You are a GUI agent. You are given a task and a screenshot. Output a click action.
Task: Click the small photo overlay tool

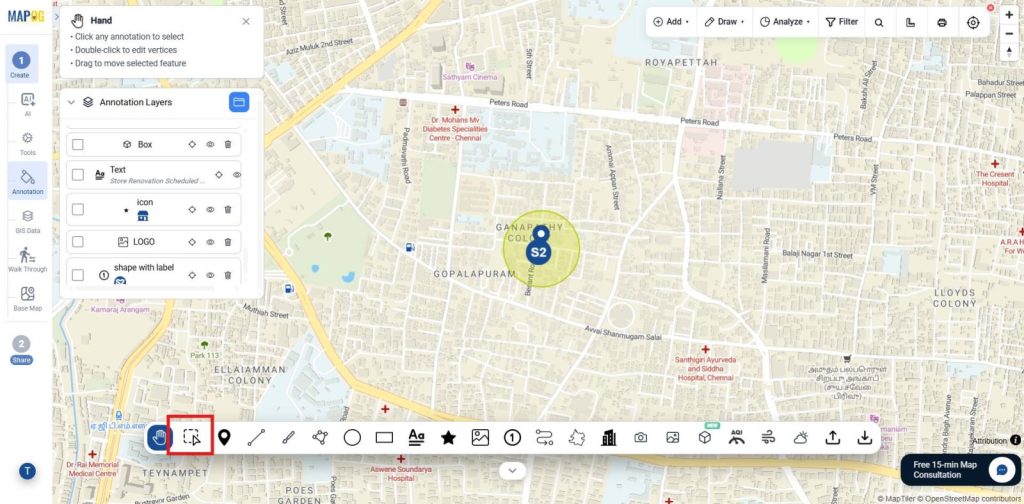[x=673, y=437]
